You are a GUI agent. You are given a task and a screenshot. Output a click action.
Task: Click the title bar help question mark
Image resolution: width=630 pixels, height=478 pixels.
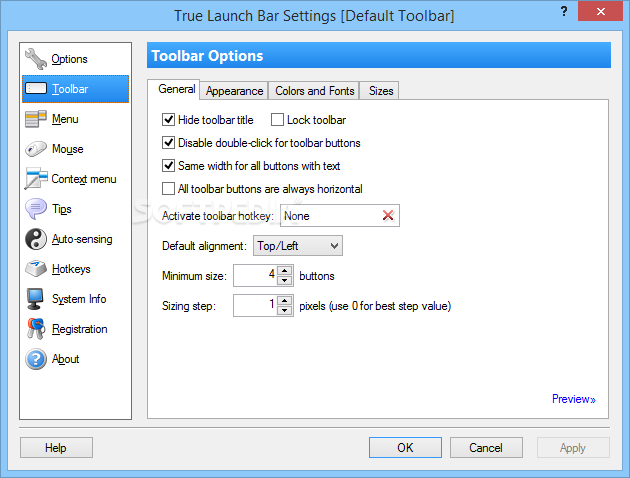tap(564, 11)
